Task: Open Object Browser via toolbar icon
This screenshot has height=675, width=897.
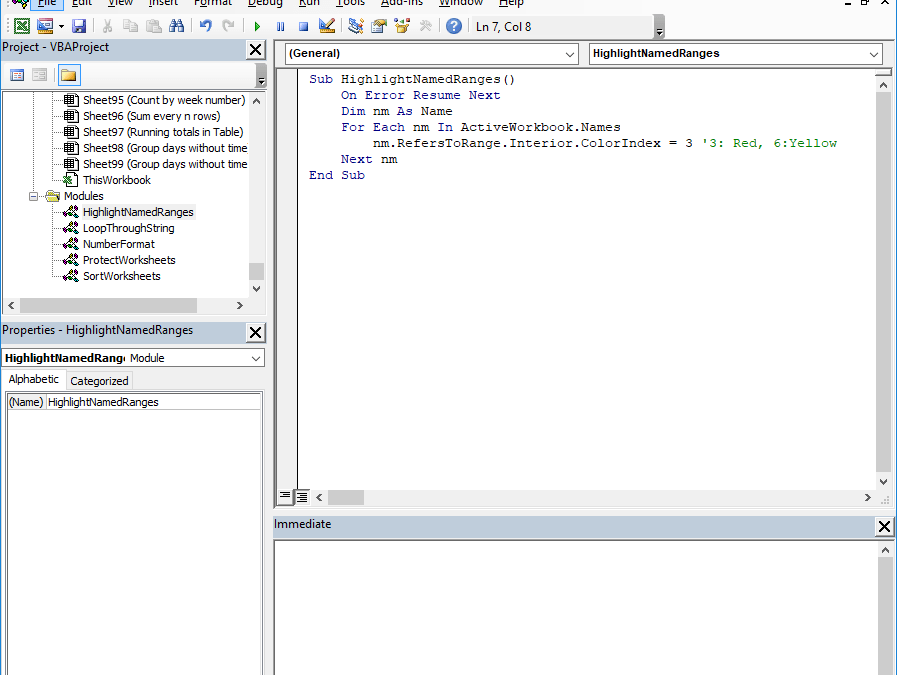Action: click(402, 26)
